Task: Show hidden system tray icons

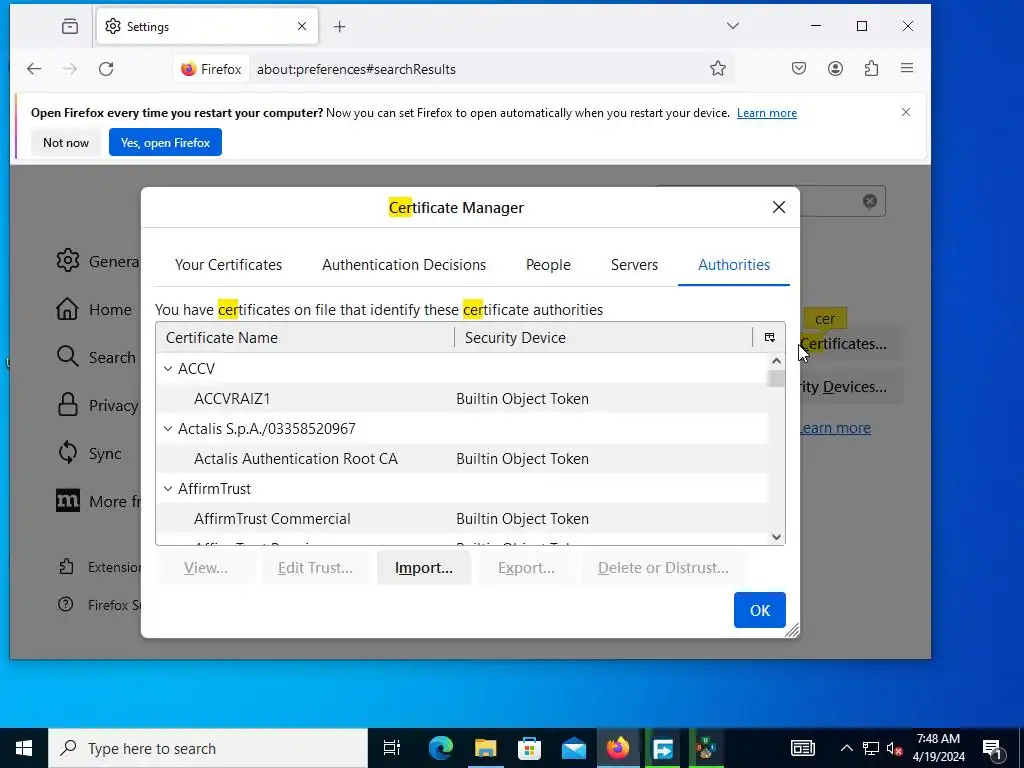Action: (x=846, y=748)
